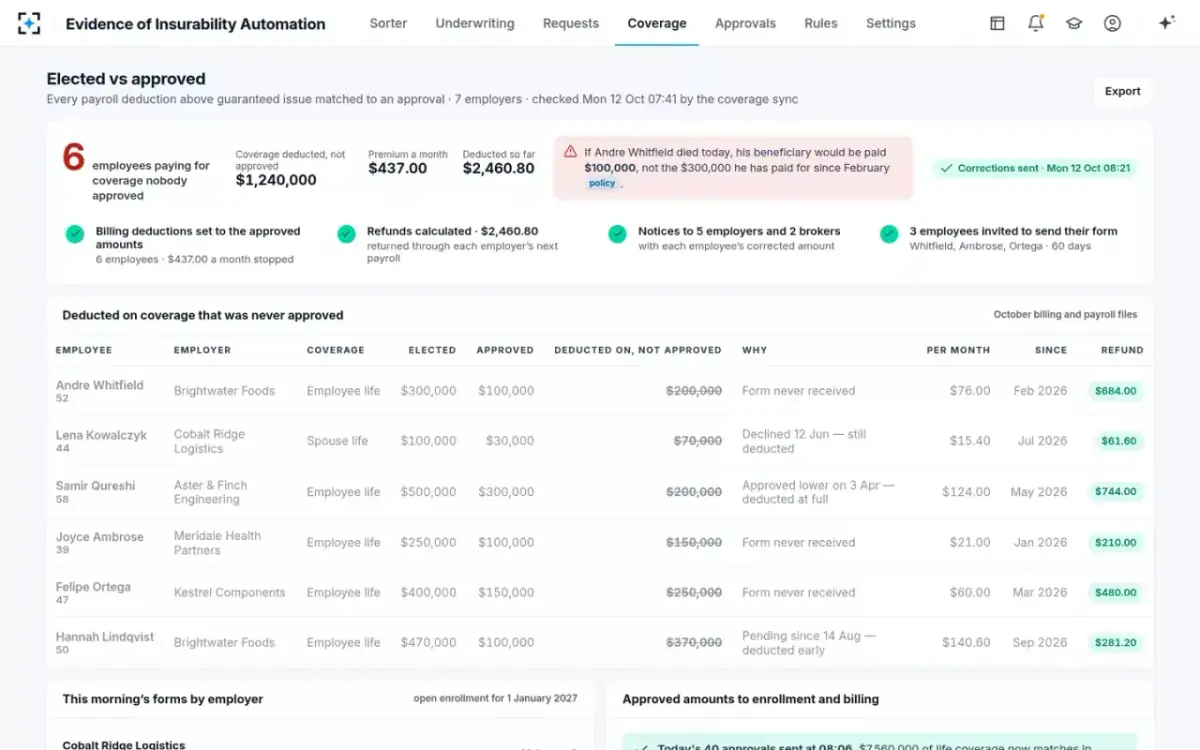Click check icon beside 3 employees invited
The height and width of the screenshot is (750, 1200).
[x=889, y=234]
